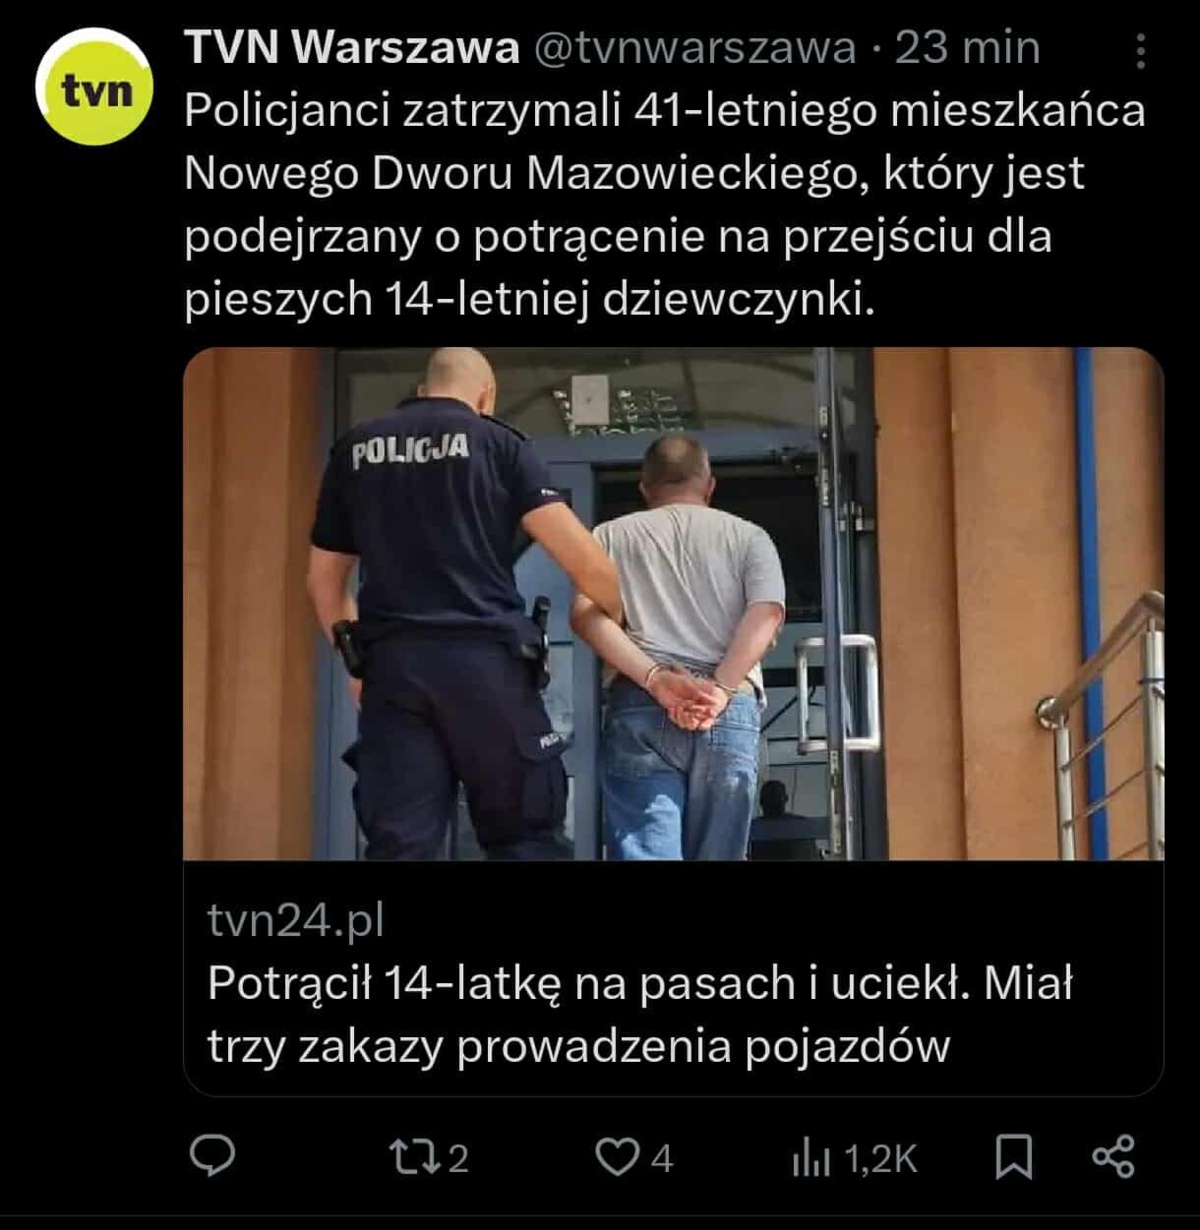1200x1230 pixels.
Task: Open the @tvnwarszawa handle link
Action: pos(696,48)
